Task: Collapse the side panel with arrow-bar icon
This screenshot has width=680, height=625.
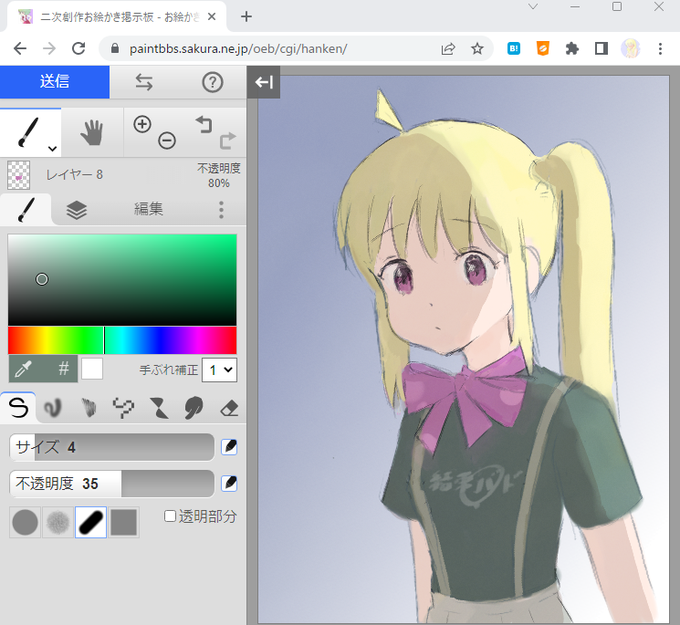Action: 264,82
